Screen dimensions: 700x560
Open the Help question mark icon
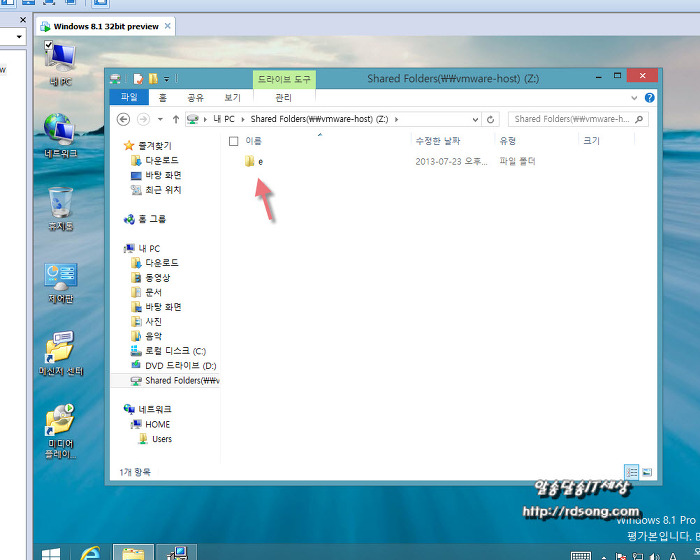click(650, 98)
